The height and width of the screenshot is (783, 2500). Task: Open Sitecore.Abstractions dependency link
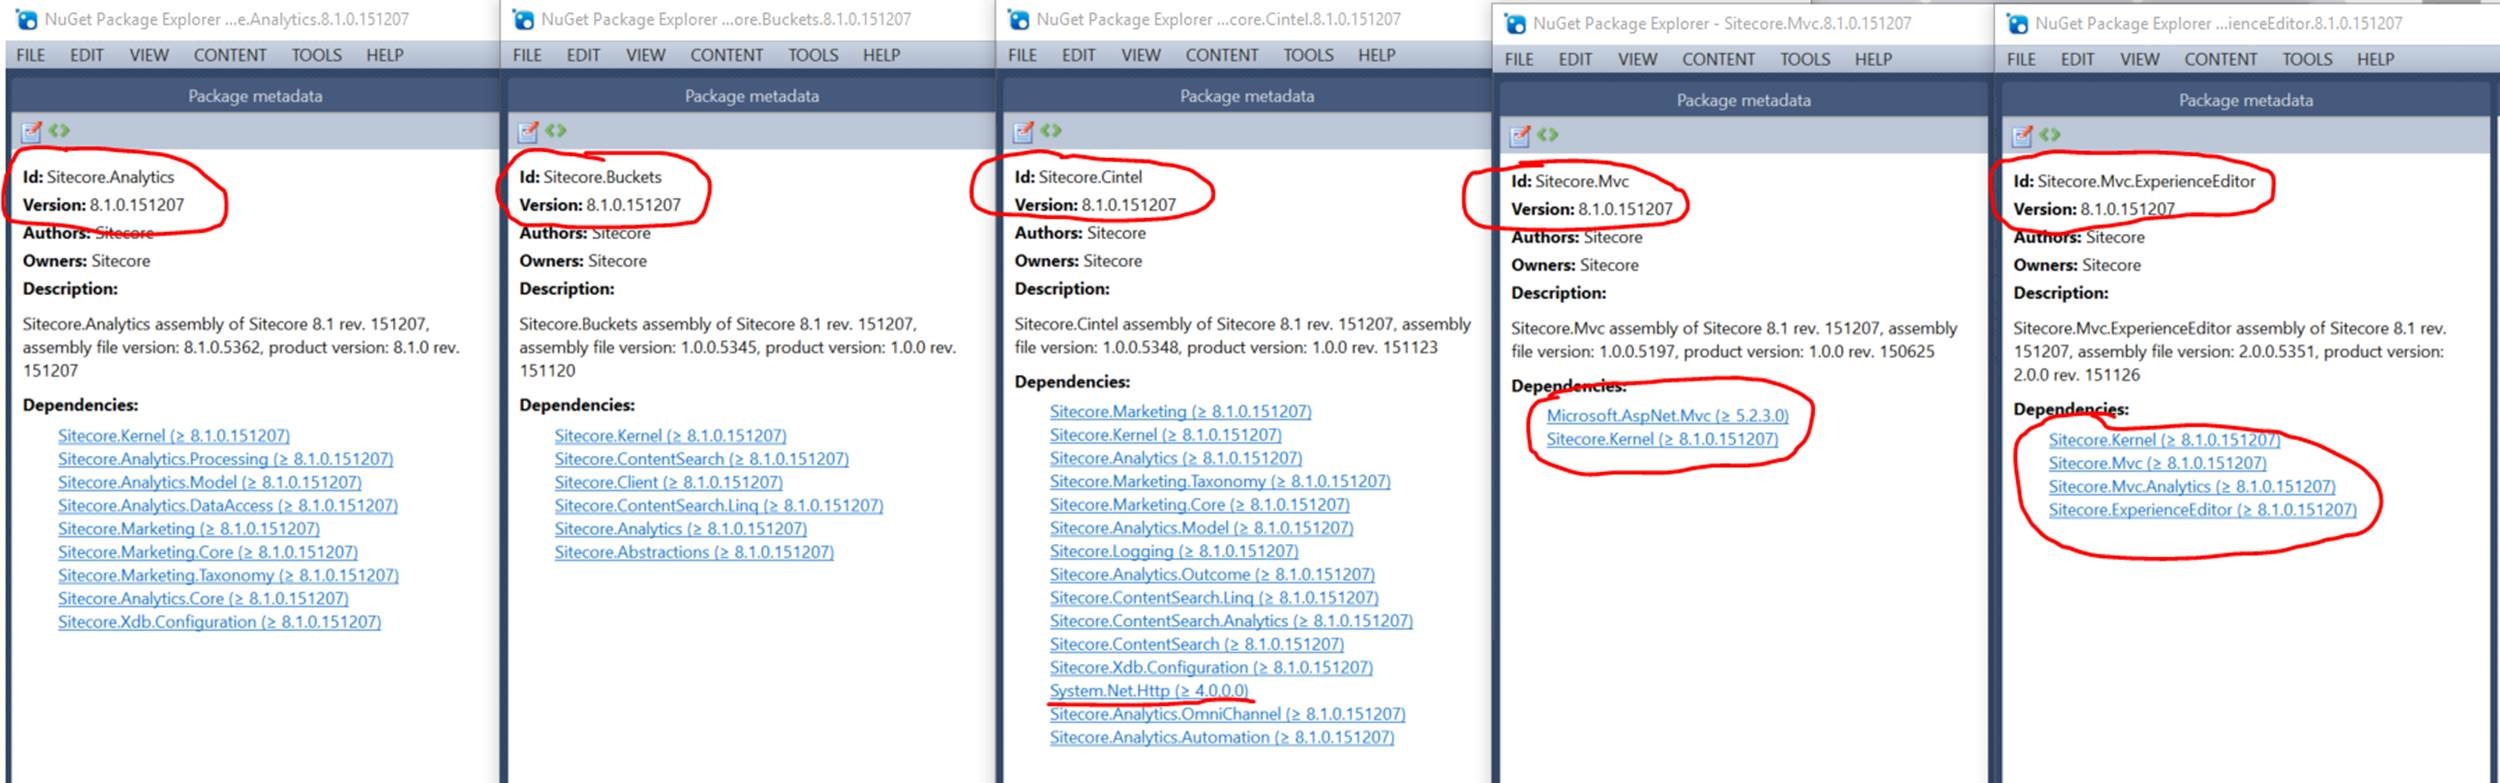pyautogui.click(x=694, y=552)
